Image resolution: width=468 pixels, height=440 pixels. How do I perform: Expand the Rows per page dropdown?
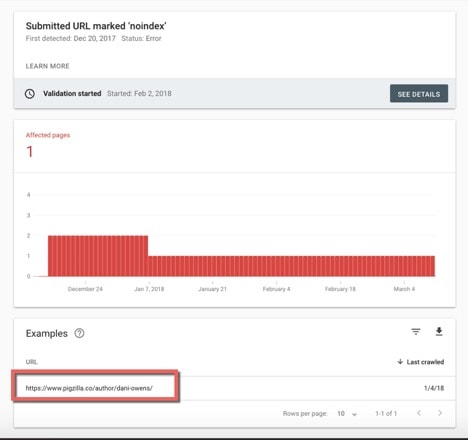347,414
